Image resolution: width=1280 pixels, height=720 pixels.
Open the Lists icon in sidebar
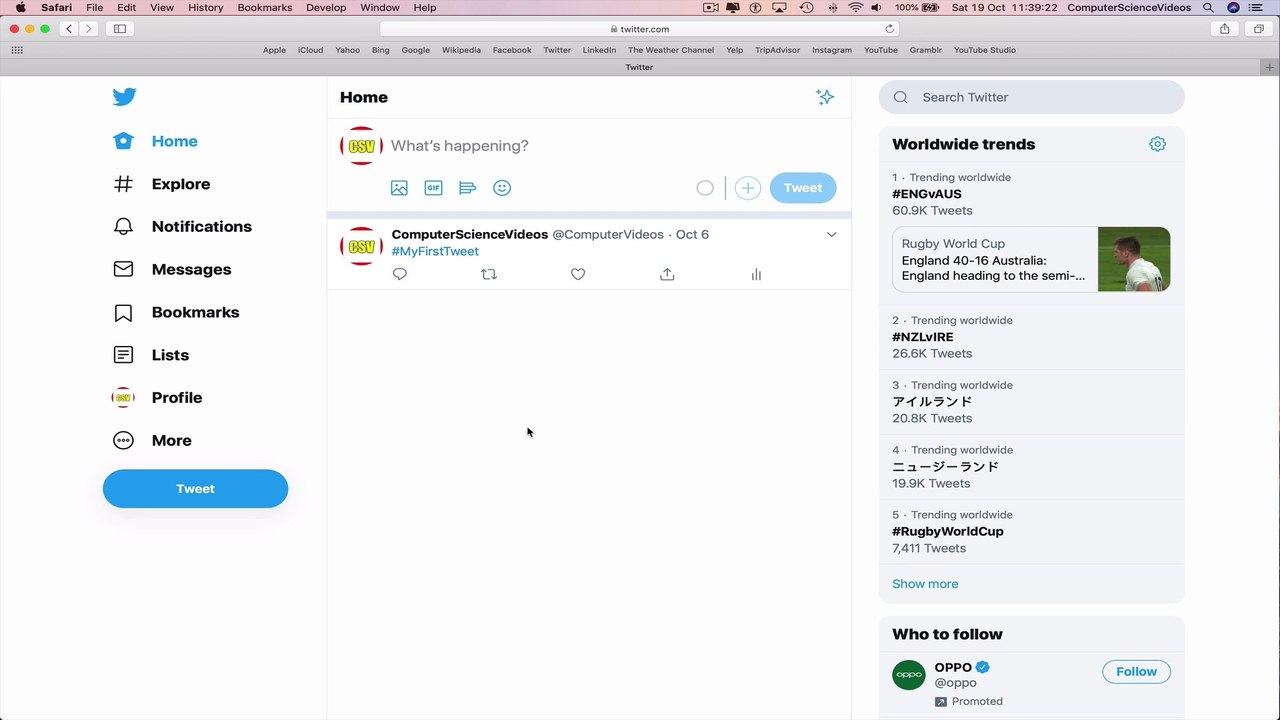click(x=123, y=355)
